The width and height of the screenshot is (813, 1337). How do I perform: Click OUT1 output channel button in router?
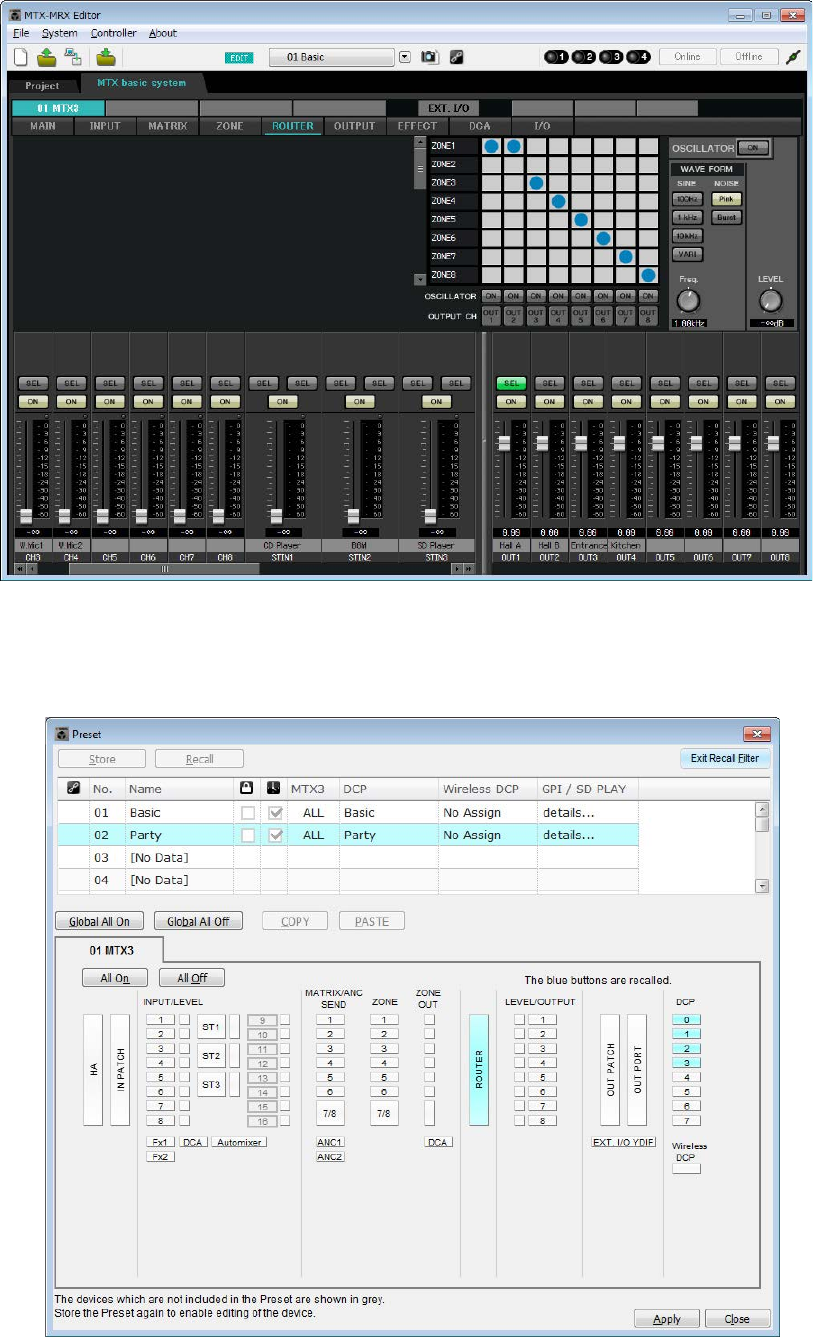(490, 316)
